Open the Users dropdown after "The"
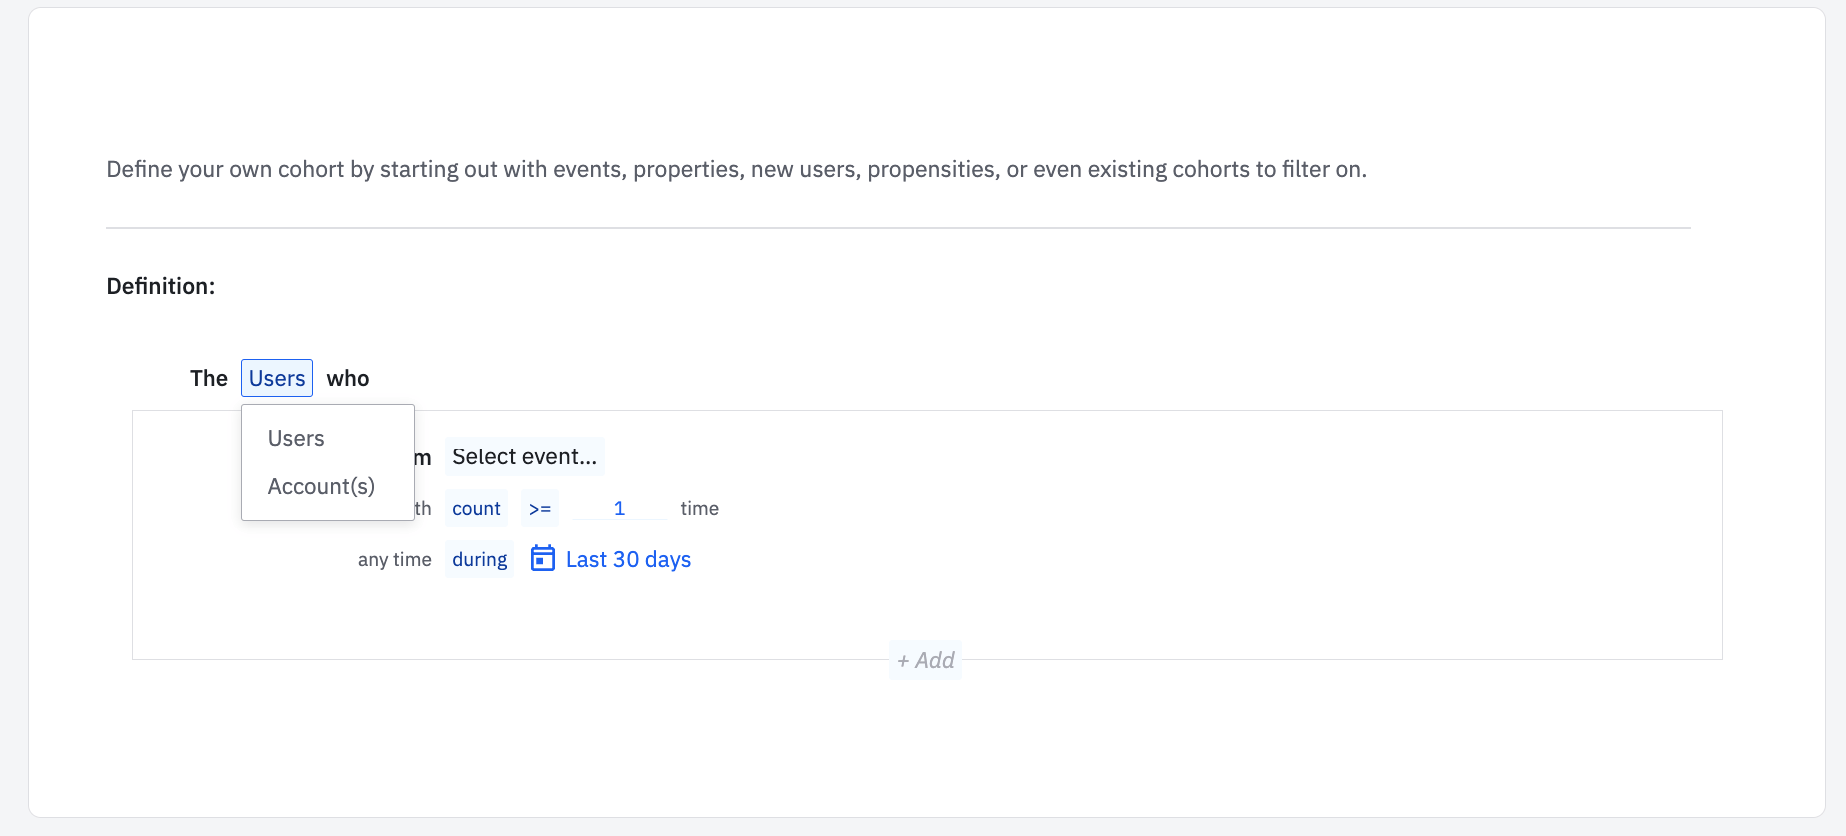Viewport: 1846px width, 836px height. (x=277, y=378)
